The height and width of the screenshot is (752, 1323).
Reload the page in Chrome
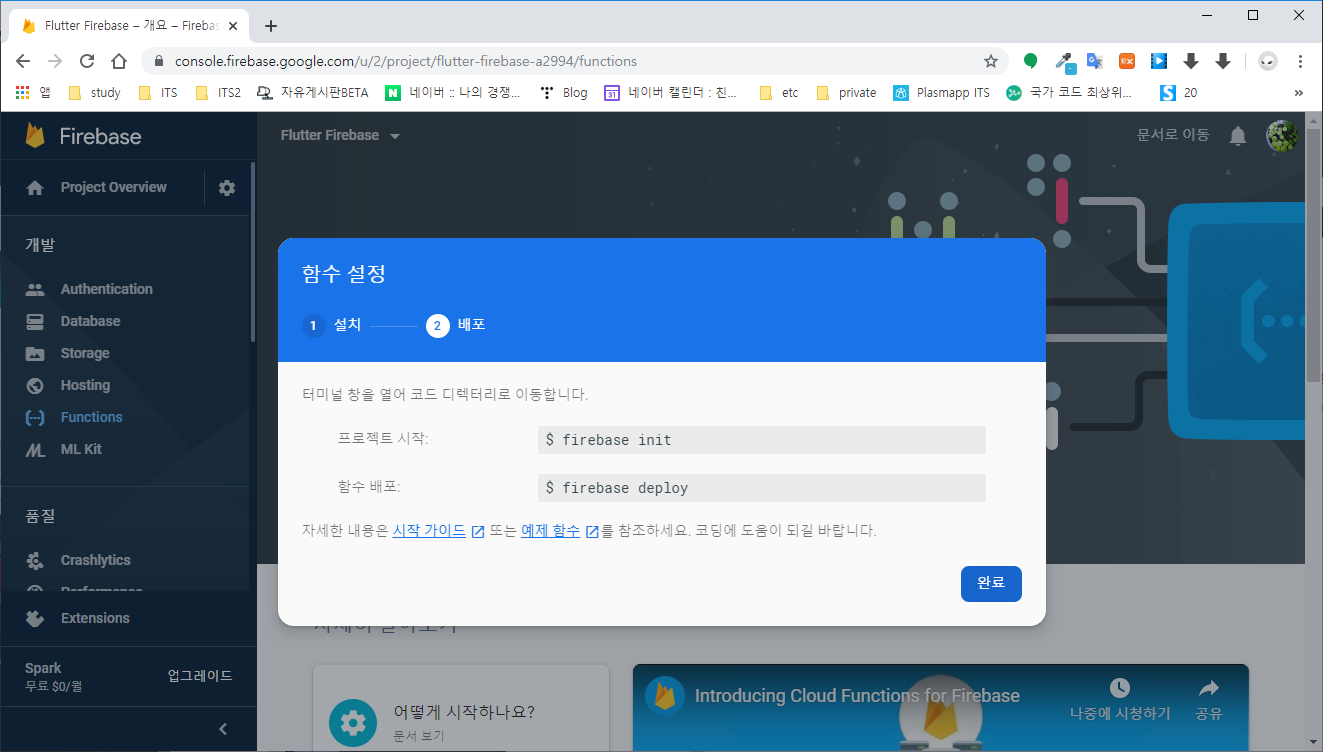click(x=87, y=61)
